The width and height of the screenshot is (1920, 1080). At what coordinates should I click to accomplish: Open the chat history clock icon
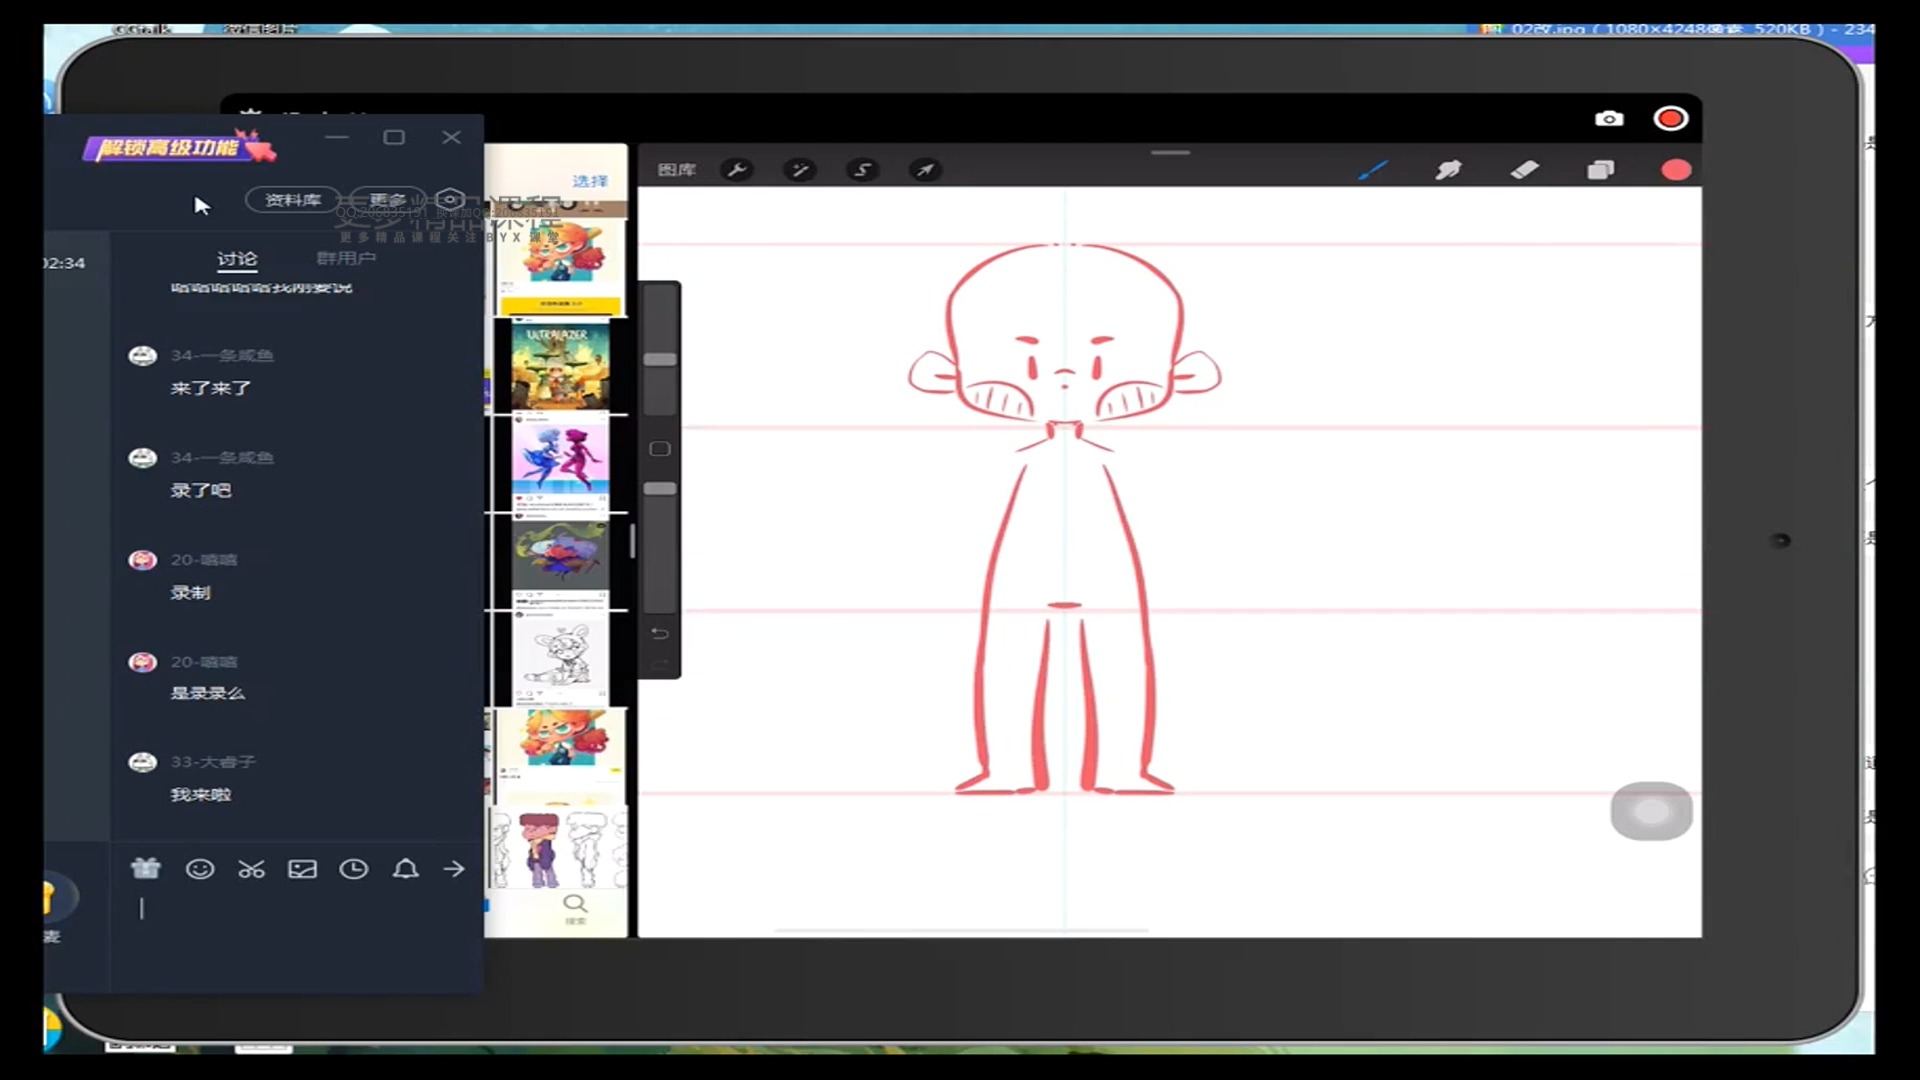[x=353, y=869]
